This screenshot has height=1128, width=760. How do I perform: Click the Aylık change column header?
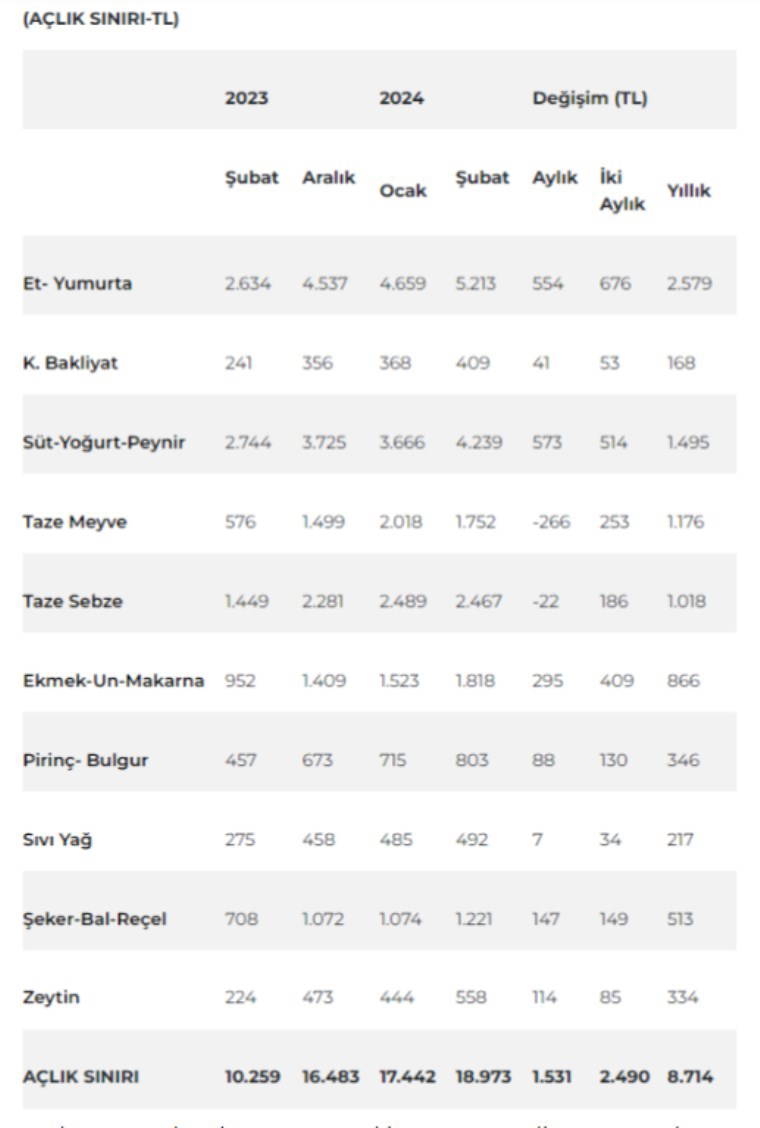pyautogui.click(x=555, y=178)
